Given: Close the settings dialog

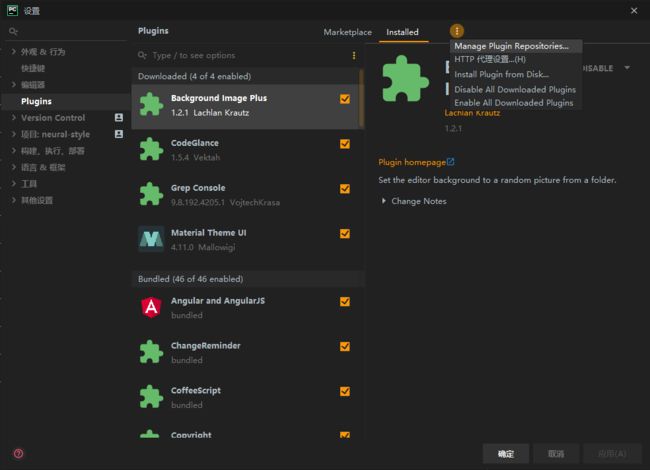Looking at the screenshot, I should pyautogui.click(x=634, y=11).
